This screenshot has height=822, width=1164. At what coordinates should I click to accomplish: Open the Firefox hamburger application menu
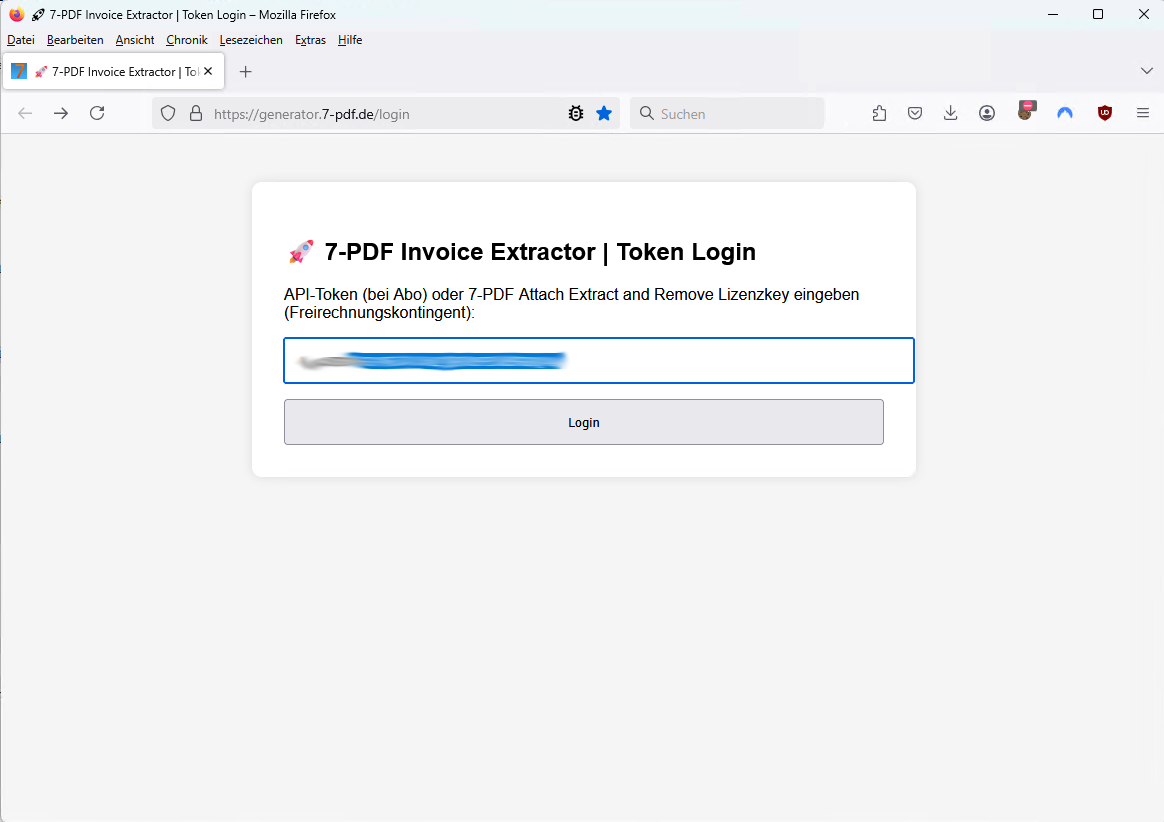coord(1143,113)
